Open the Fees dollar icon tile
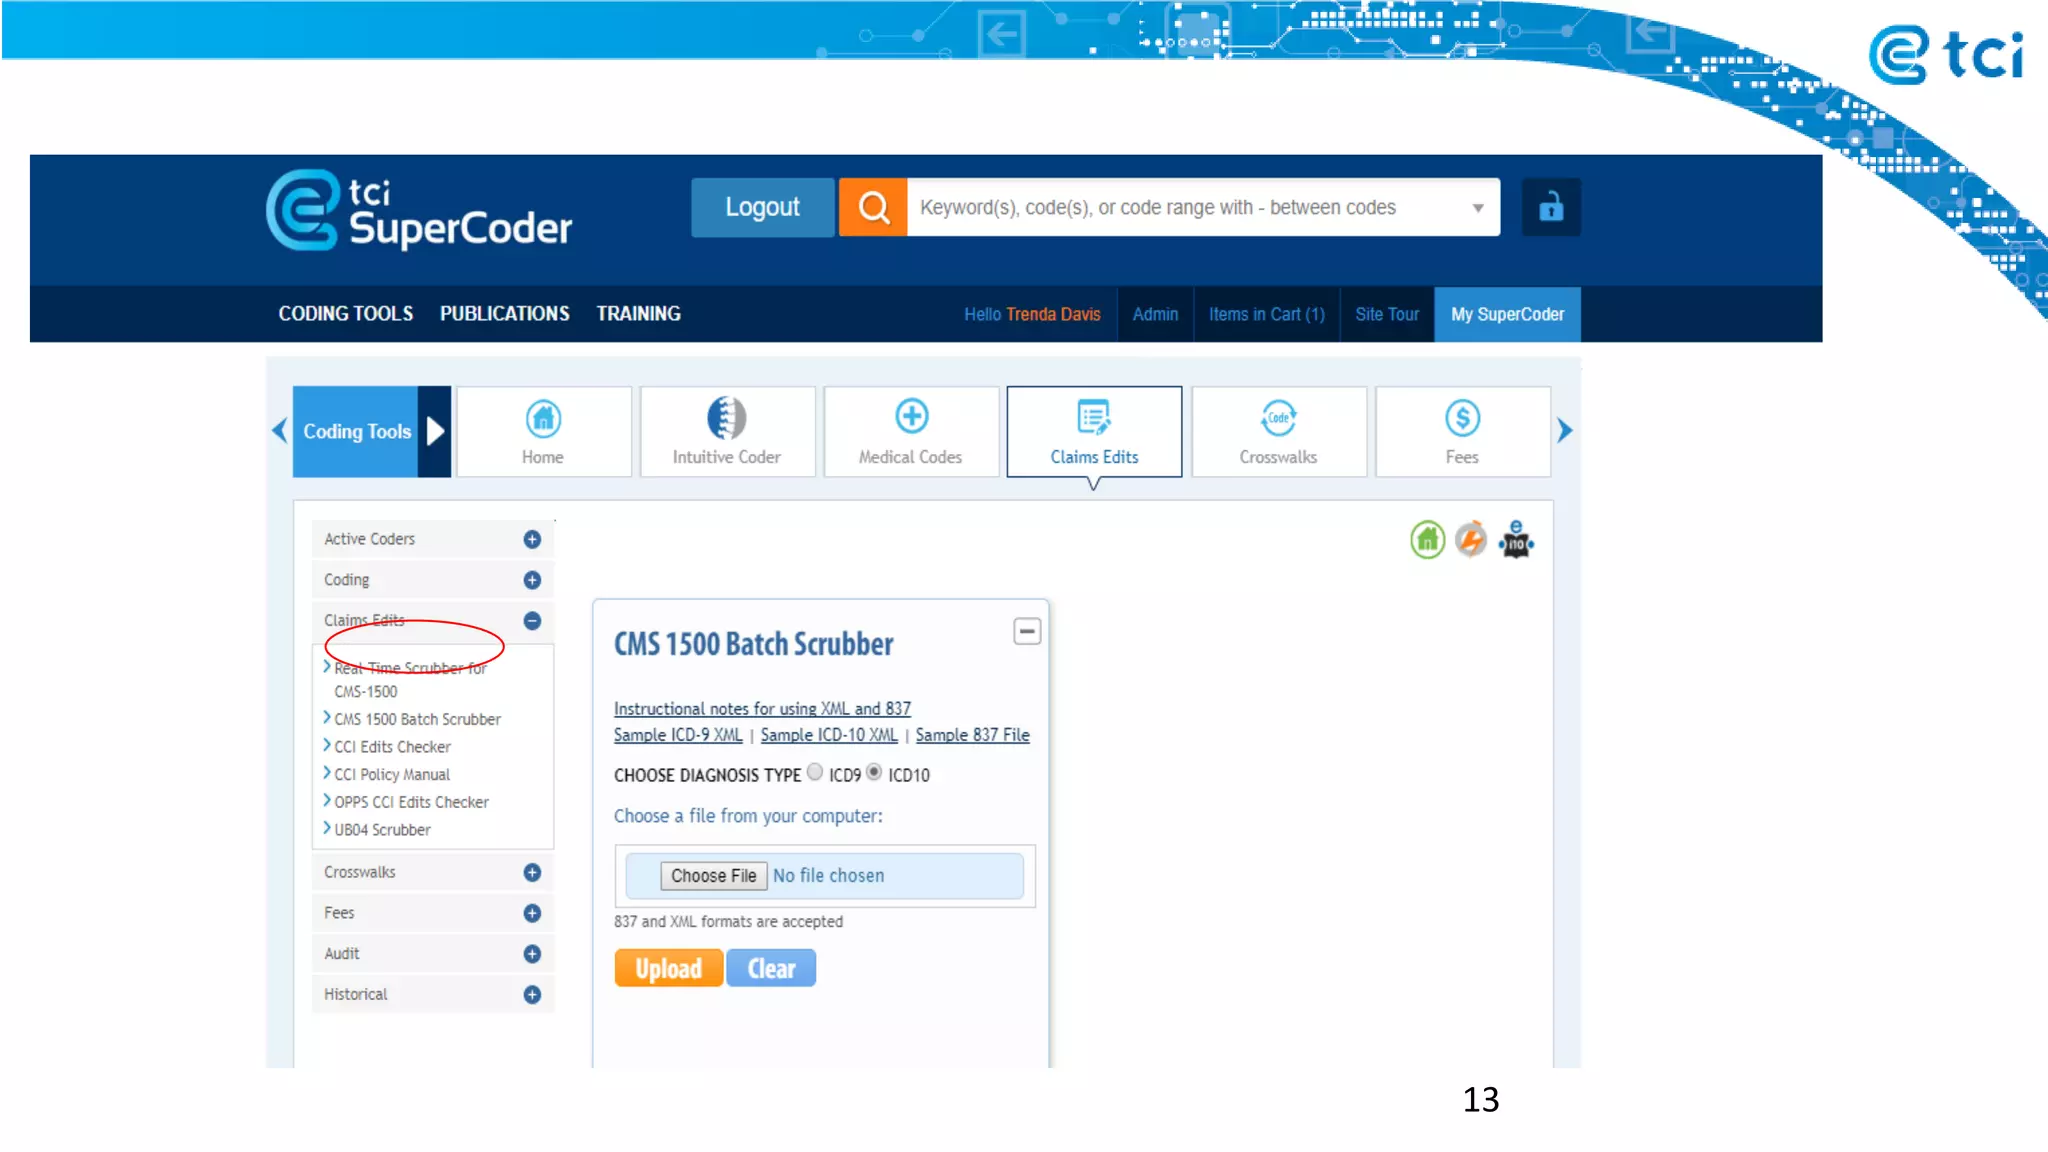The image size is (2048, 1152). pos(1462,431)
